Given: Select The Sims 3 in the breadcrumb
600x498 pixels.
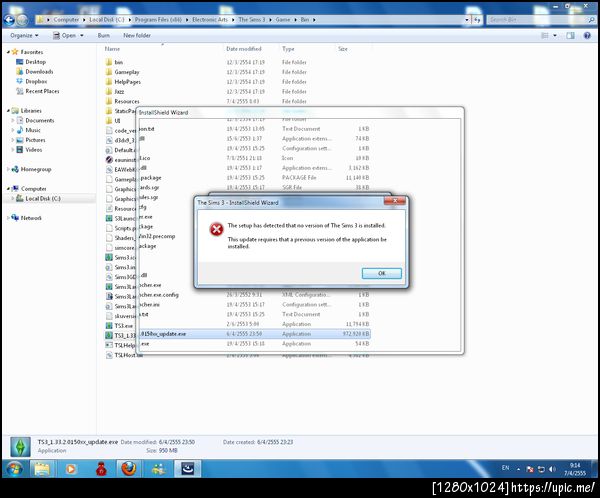Looking at the screenshot, I should [x=251, y=20].
